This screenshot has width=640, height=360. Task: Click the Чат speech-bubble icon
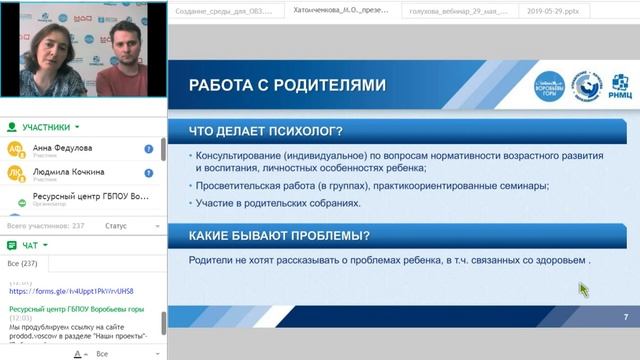(x=12, y=245)
